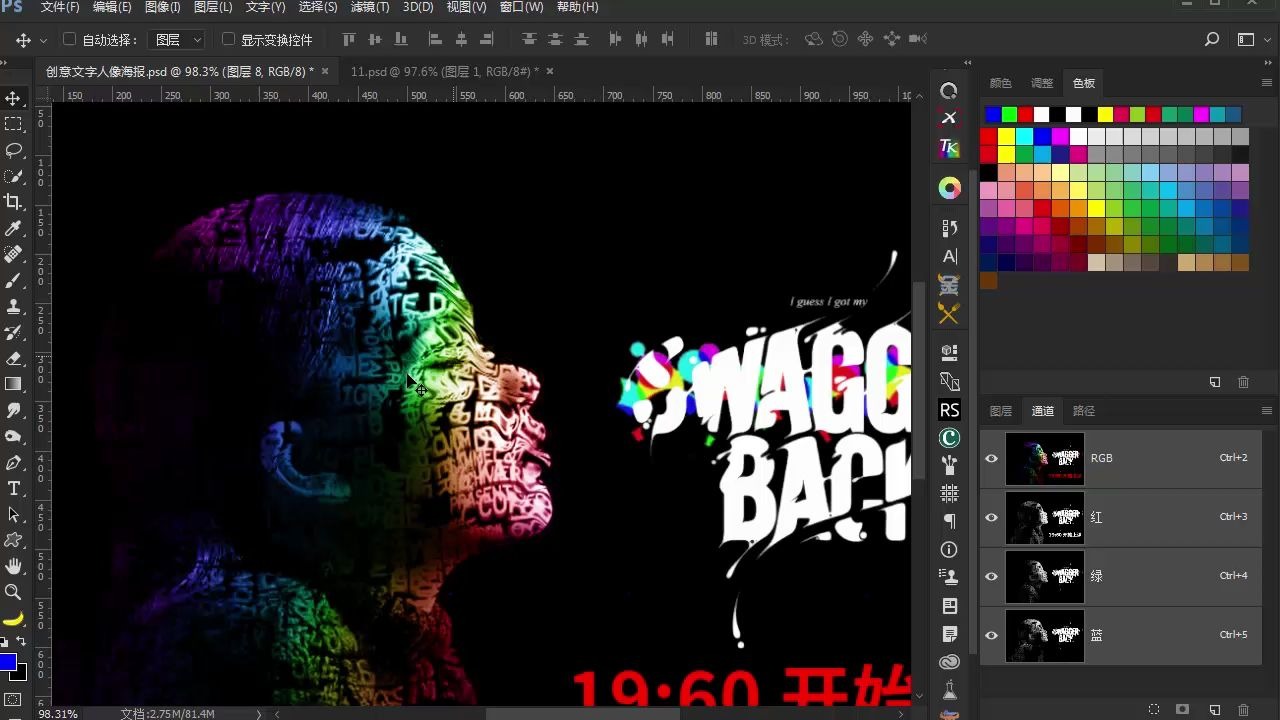
Task: Select the Hand tool
Action: click(x=14, y=566)
